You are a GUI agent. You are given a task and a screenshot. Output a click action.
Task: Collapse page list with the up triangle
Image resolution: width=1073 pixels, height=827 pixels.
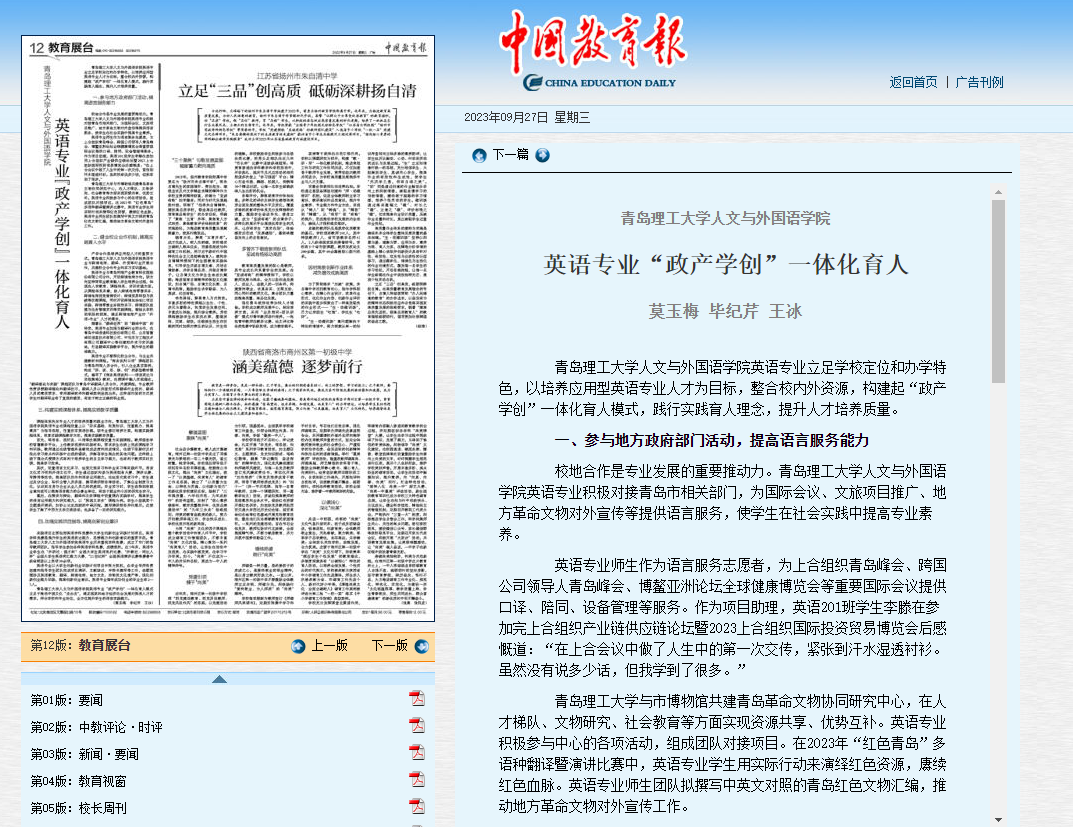(x=219, y=679)
